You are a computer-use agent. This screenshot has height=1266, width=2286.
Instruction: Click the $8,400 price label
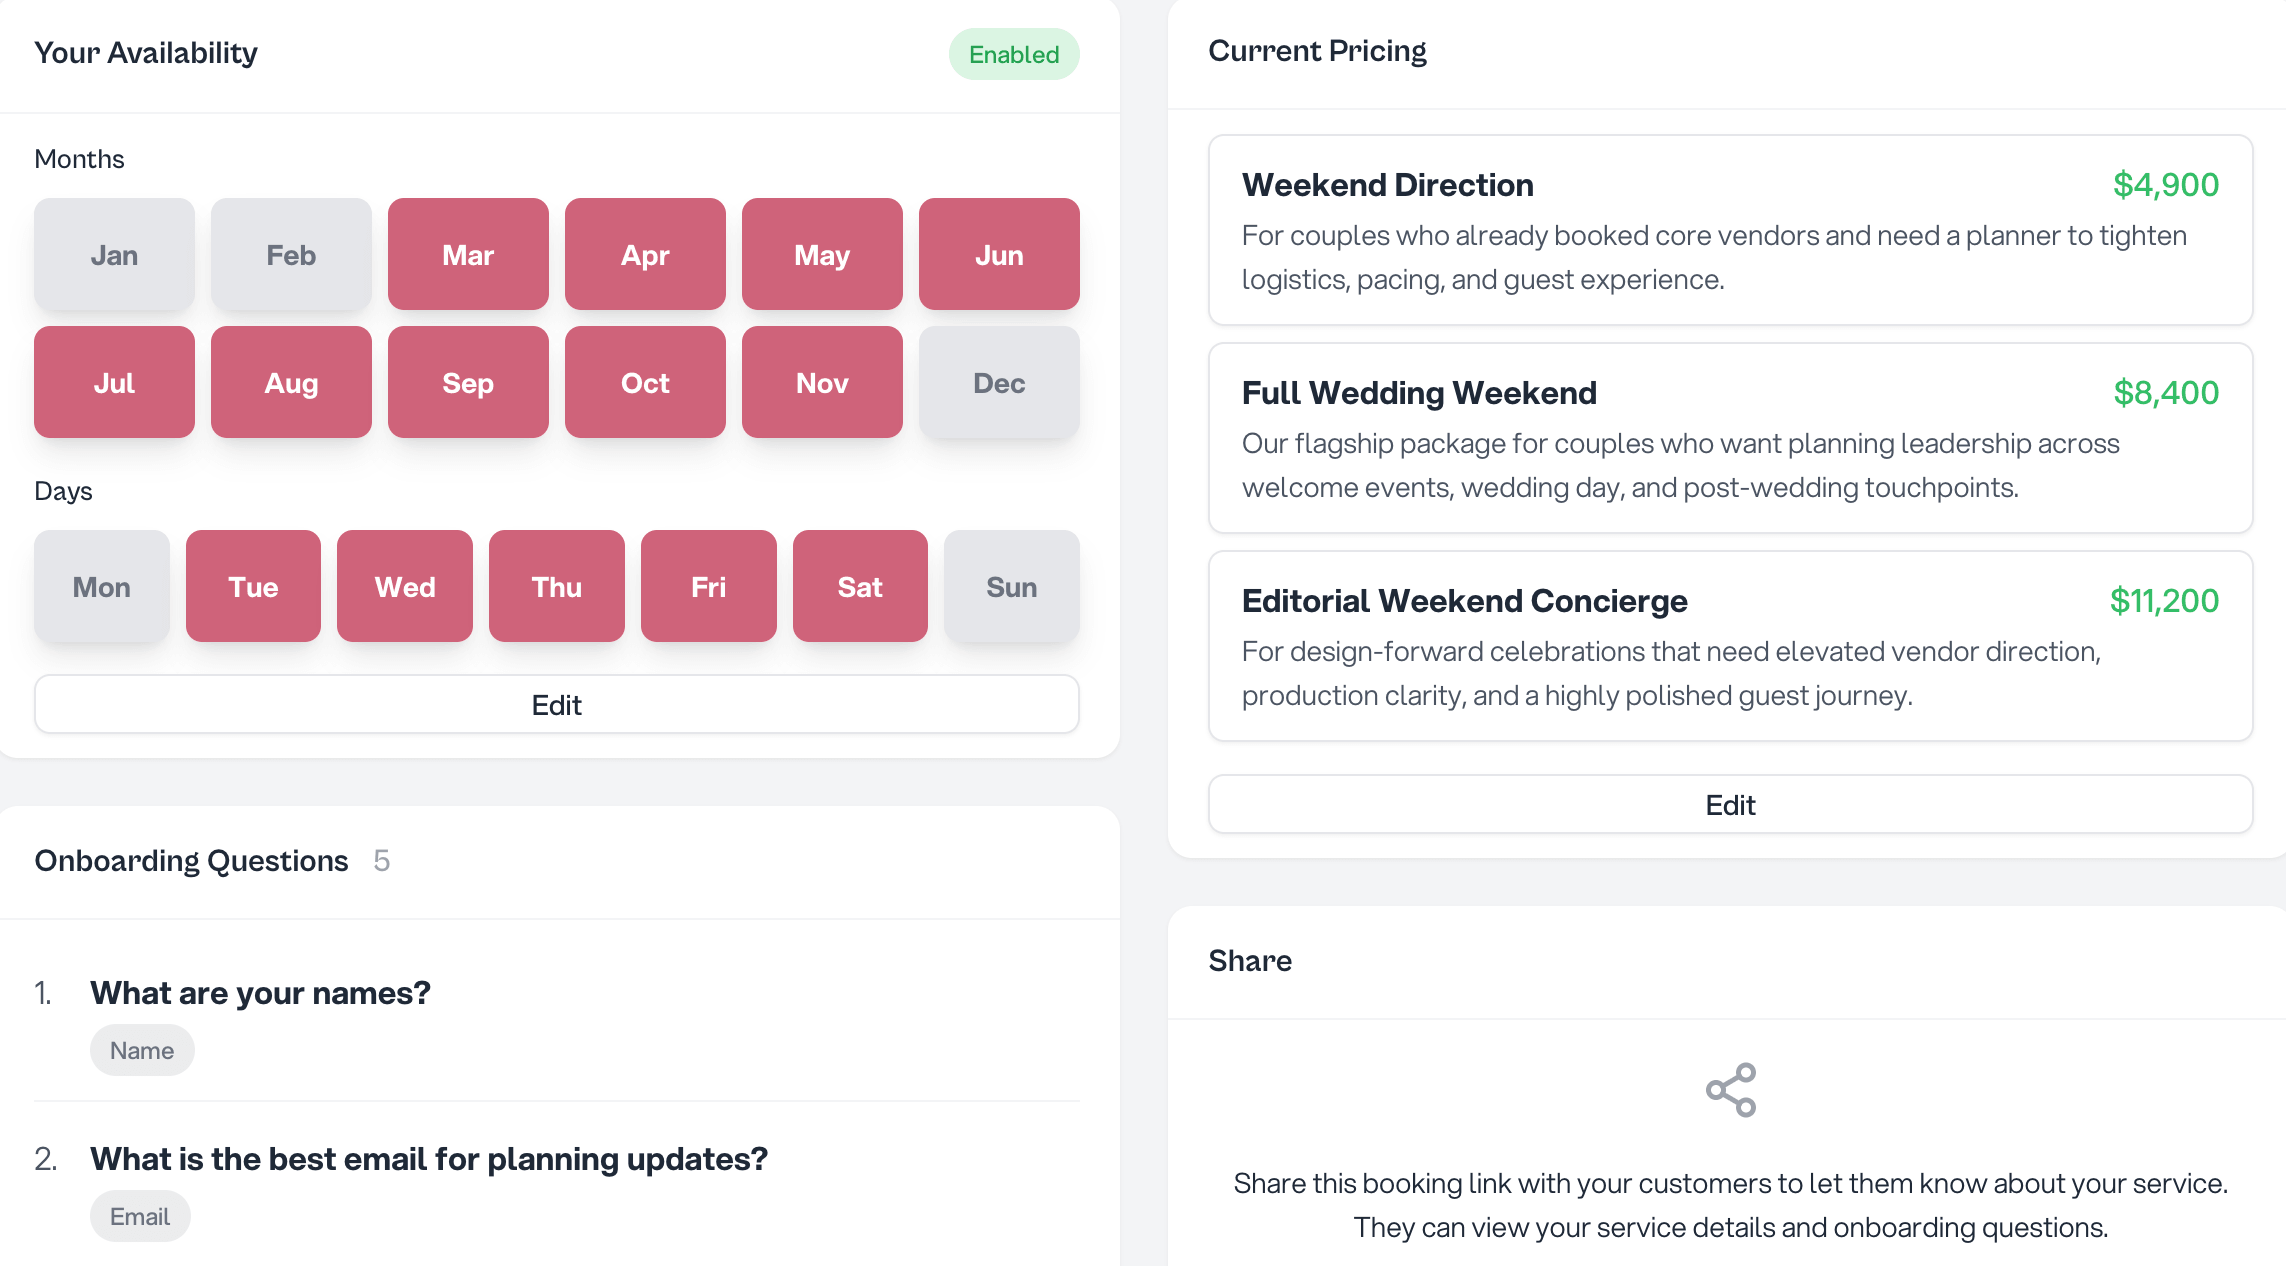coord(2164,392)
